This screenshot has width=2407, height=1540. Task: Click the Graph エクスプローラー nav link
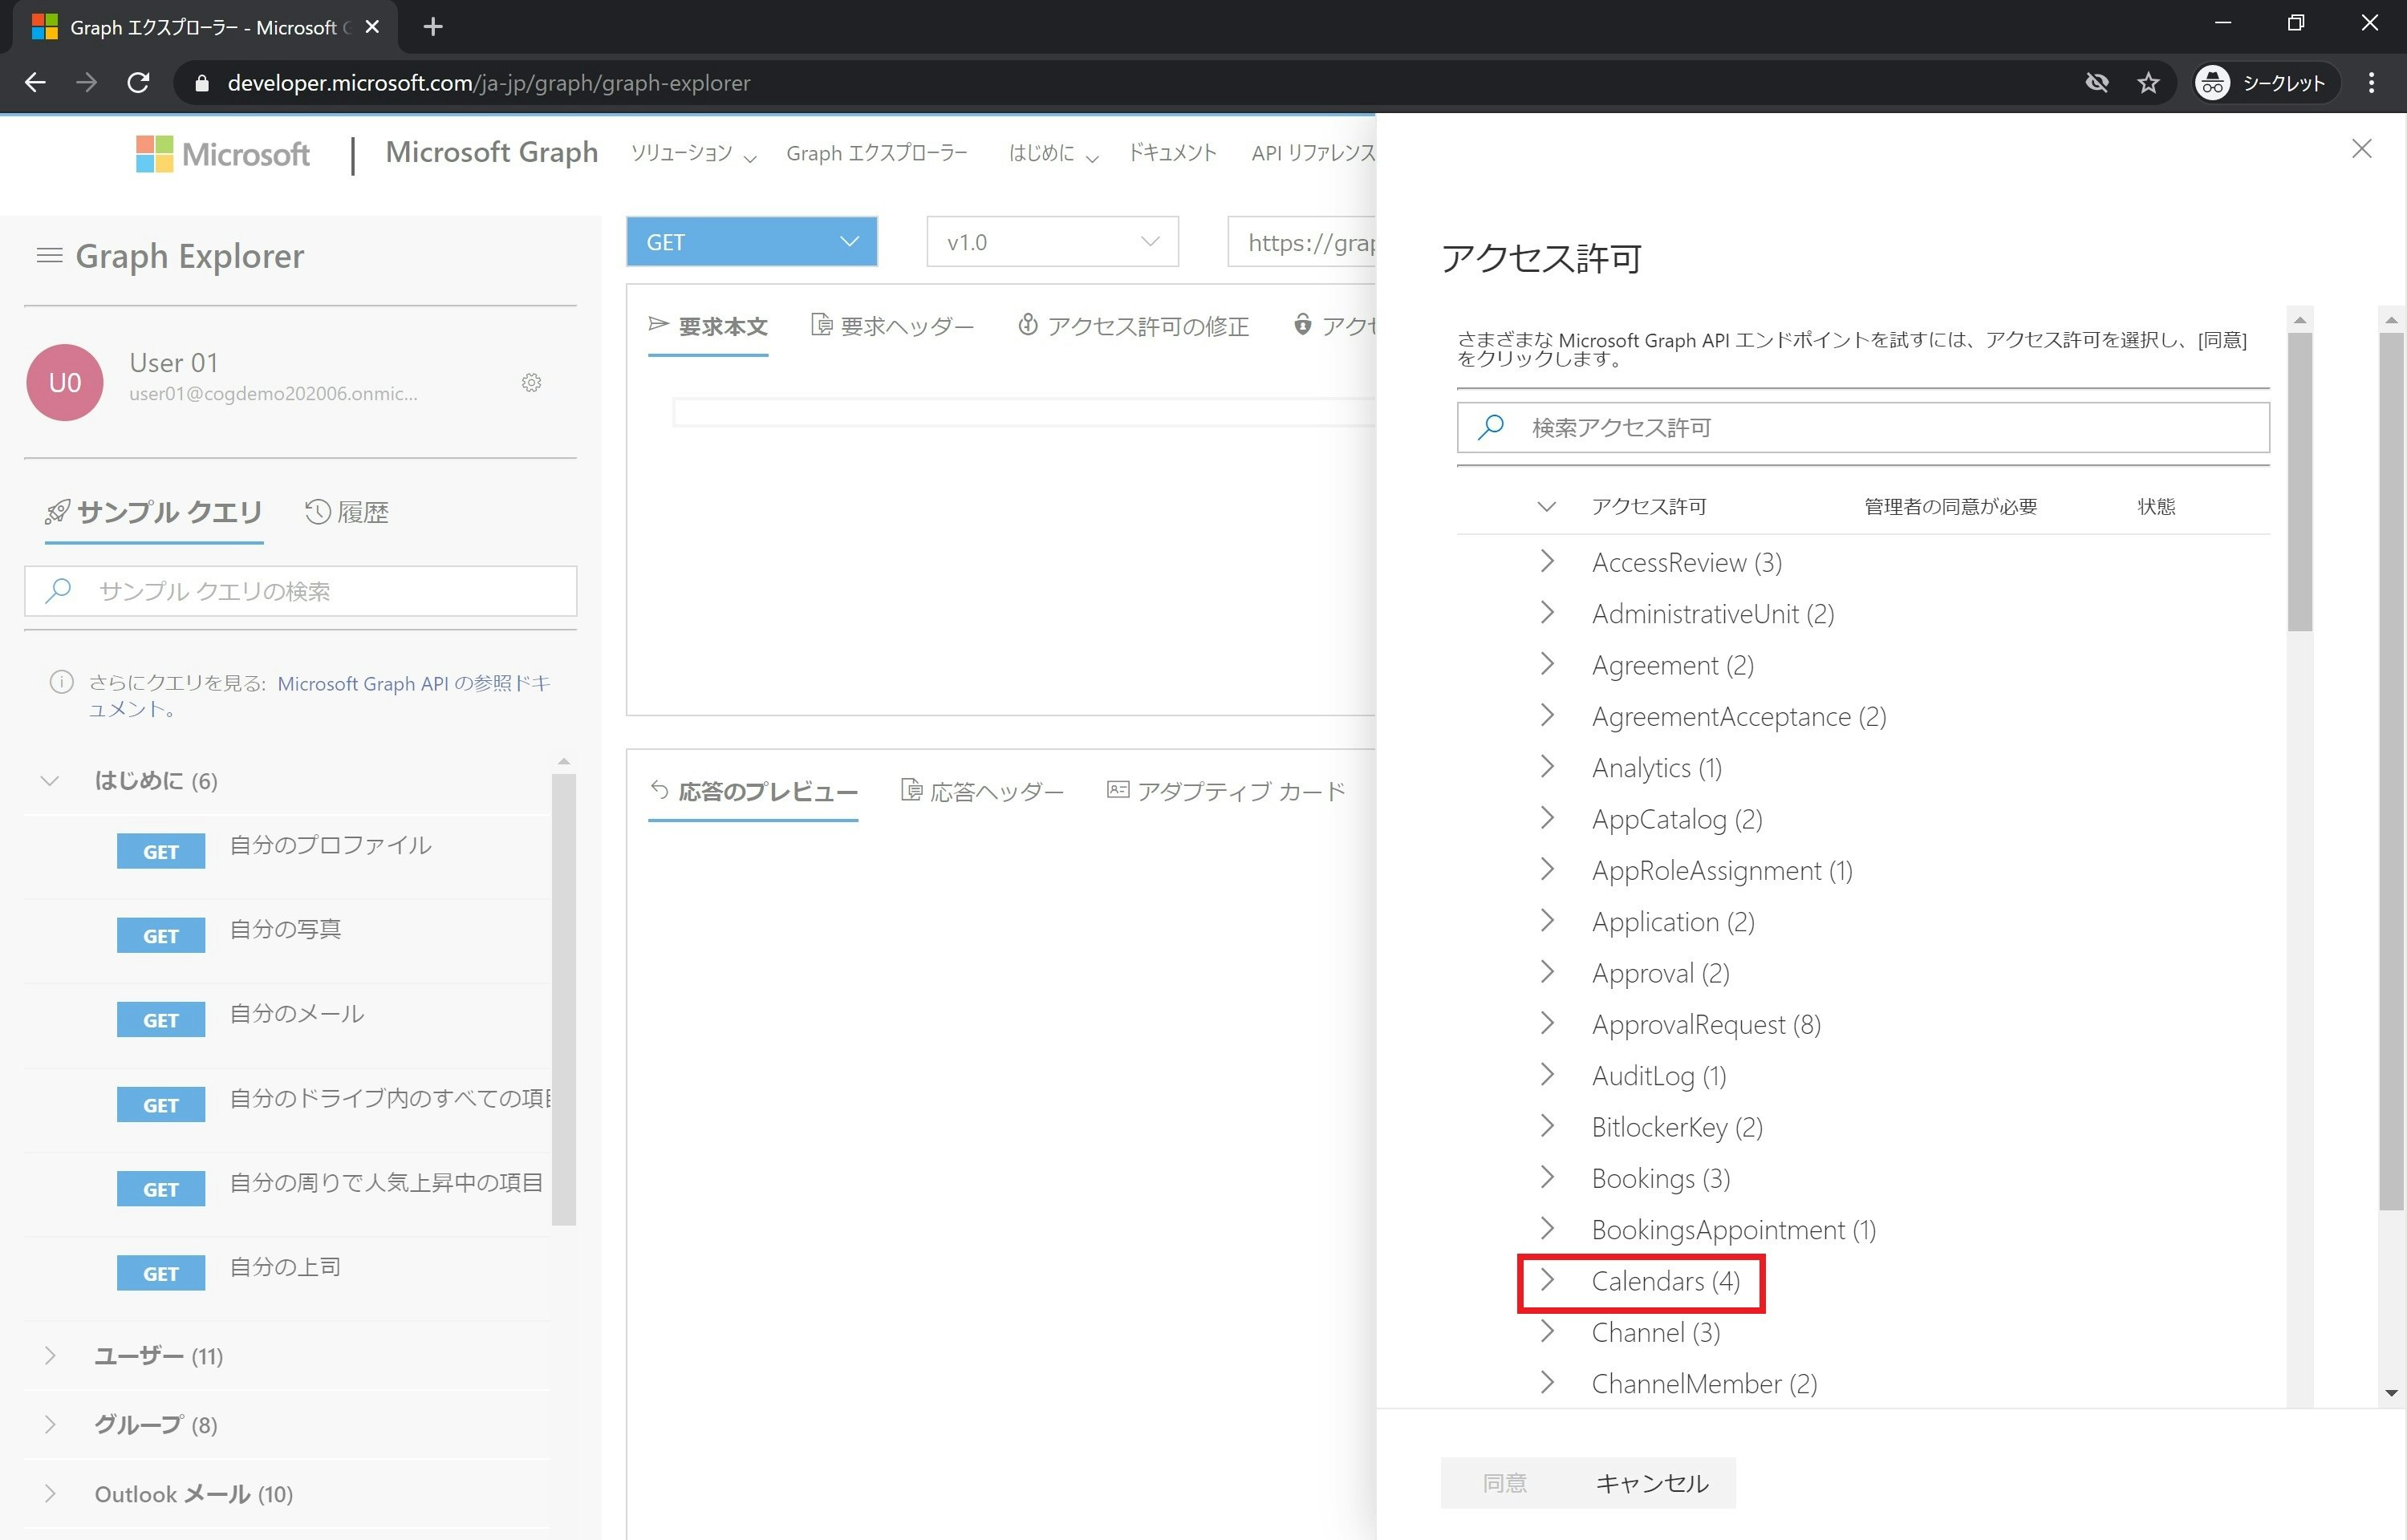[877, 153]
